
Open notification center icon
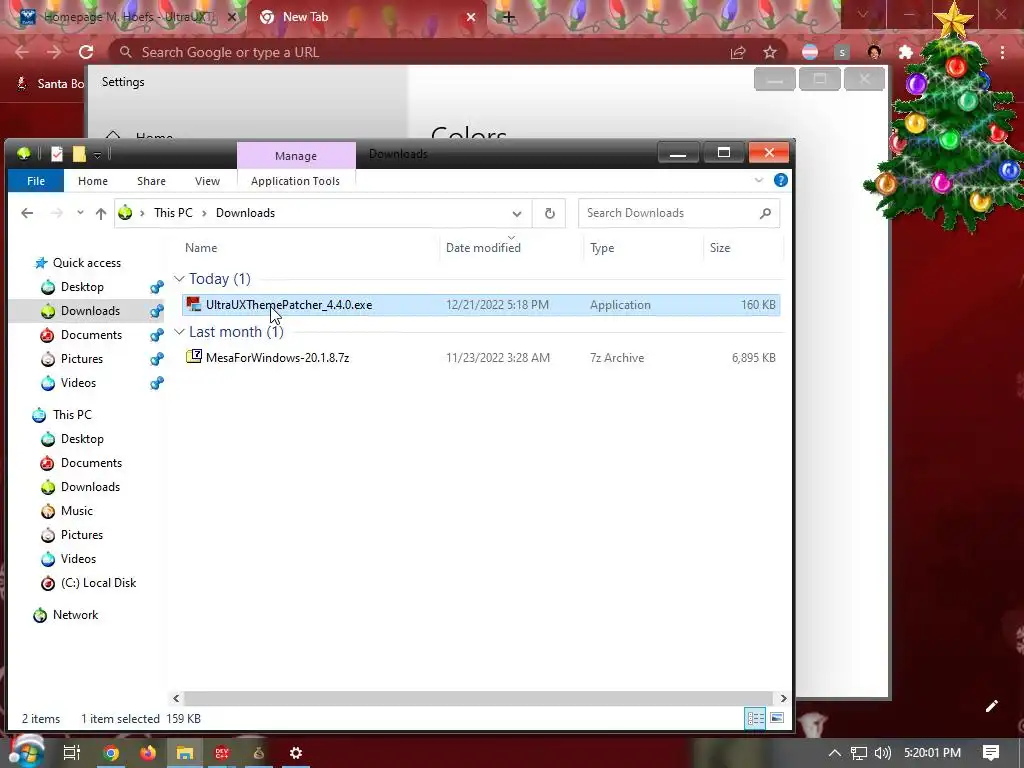[x=991, y=753]
